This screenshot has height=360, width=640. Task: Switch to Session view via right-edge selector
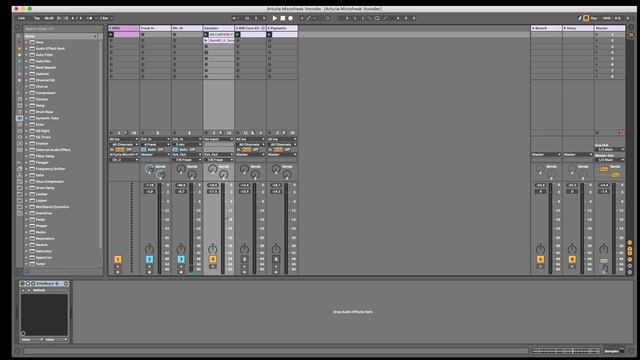[631, 35]
